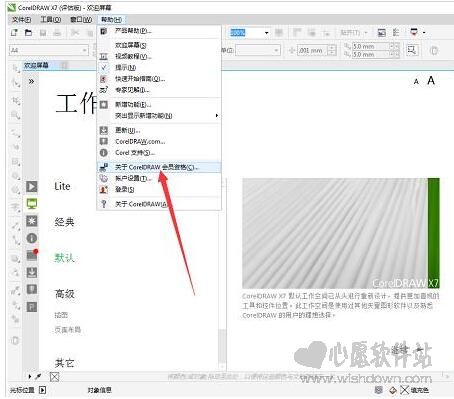The image size is (454, 399).
Task: Click 关于 CorelDRAW 会员资格 entry
Action: (x=159, y=167)
